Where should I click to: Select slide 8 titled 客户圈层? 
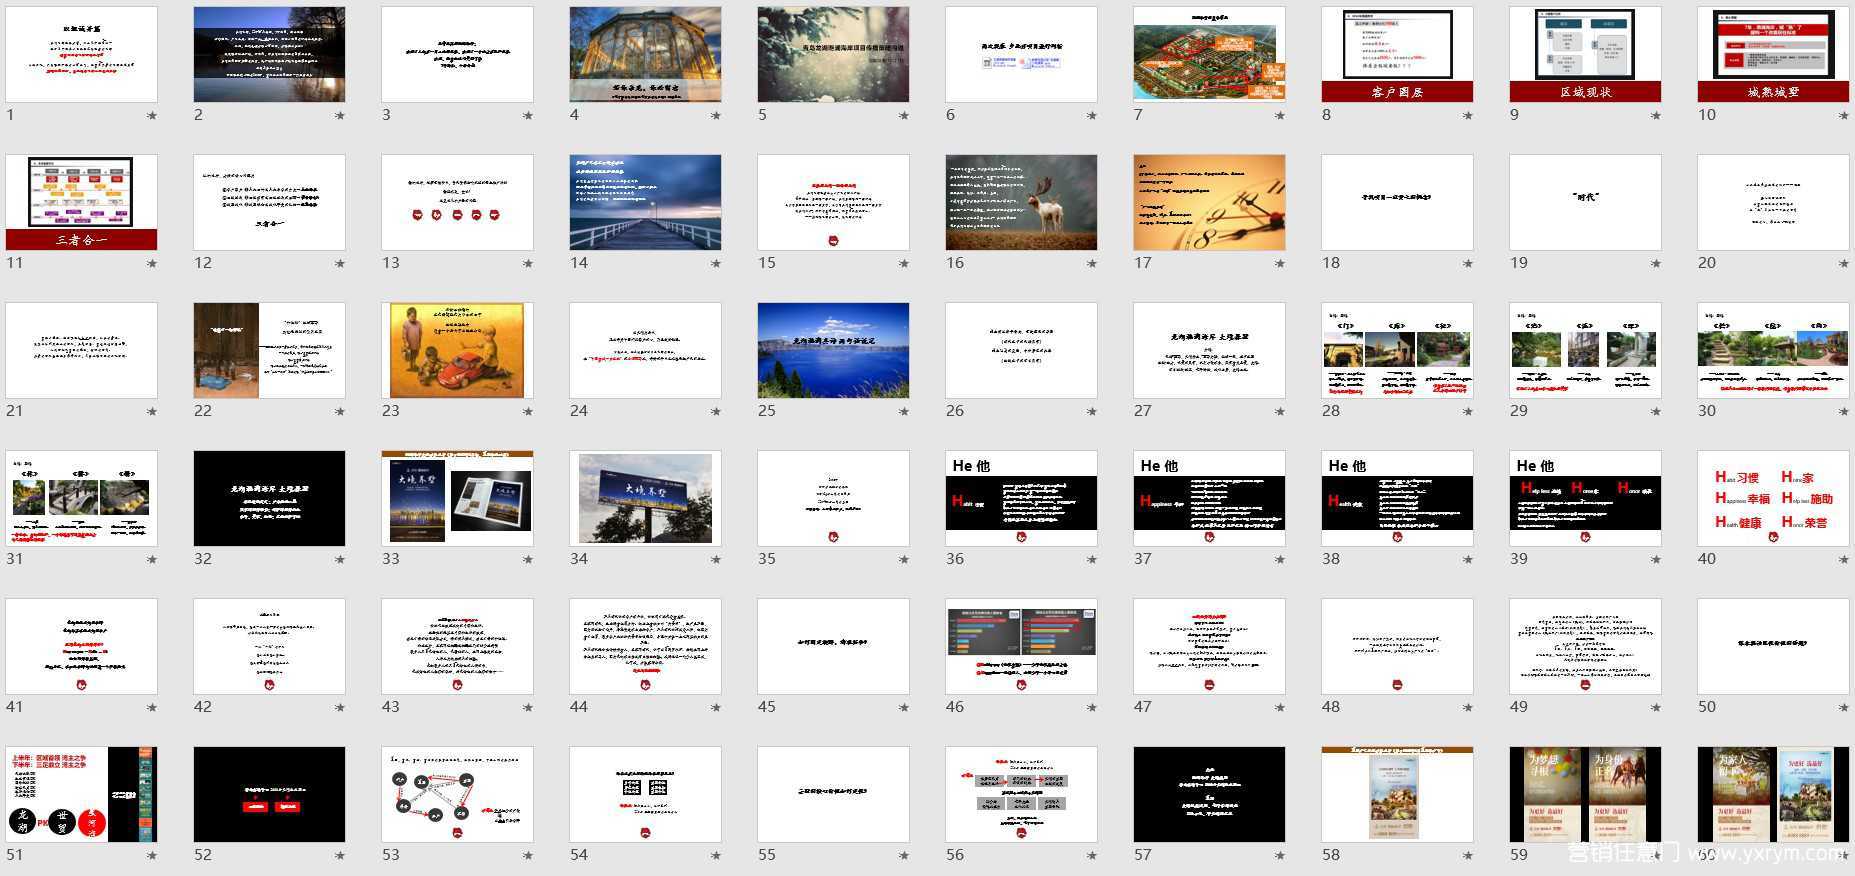1397,54
